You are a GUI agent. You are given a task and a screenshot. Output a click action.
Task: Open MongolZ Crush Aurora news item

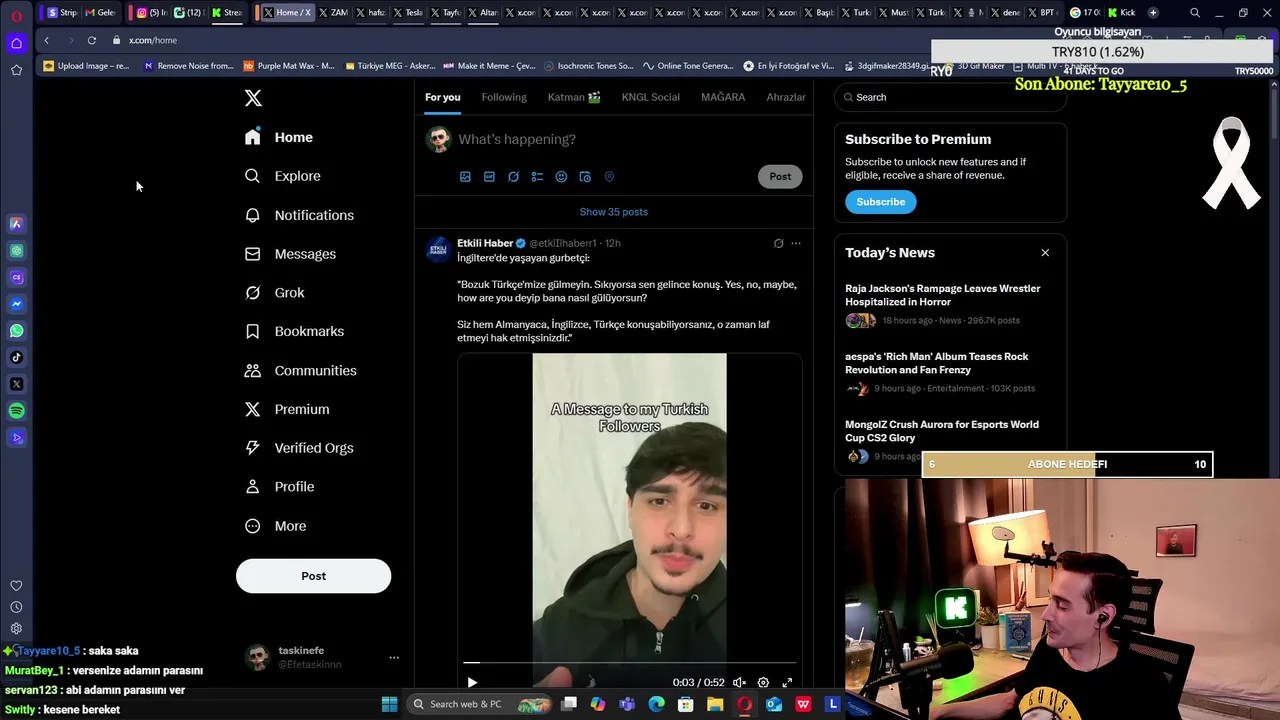pyautogui.click(x=950, y=441)
